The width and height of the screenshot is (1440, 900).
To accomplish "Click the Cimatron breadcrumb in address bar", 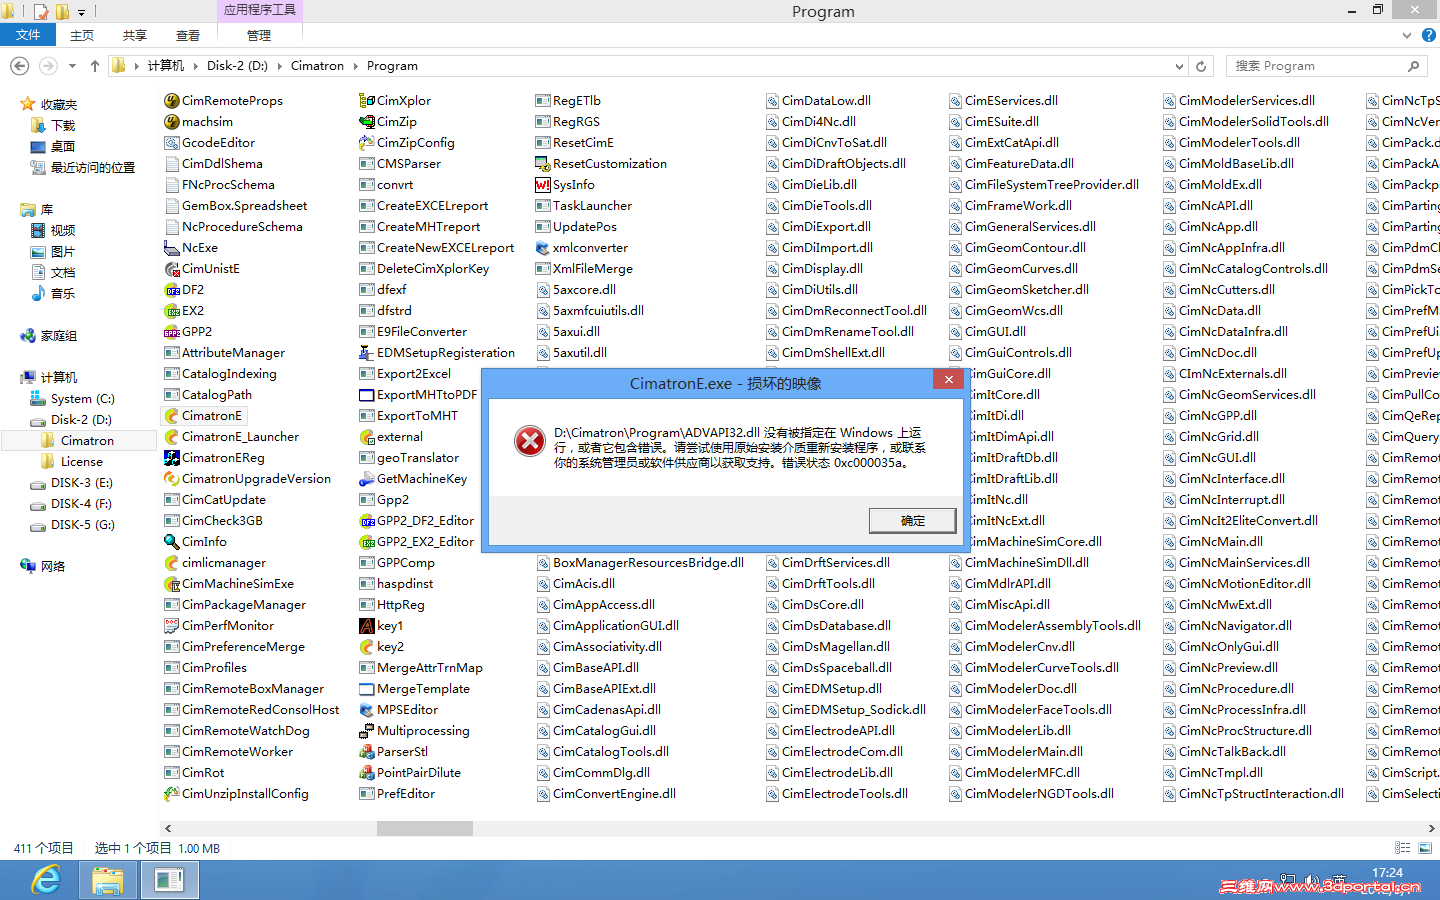I will (x=317, y=66).
